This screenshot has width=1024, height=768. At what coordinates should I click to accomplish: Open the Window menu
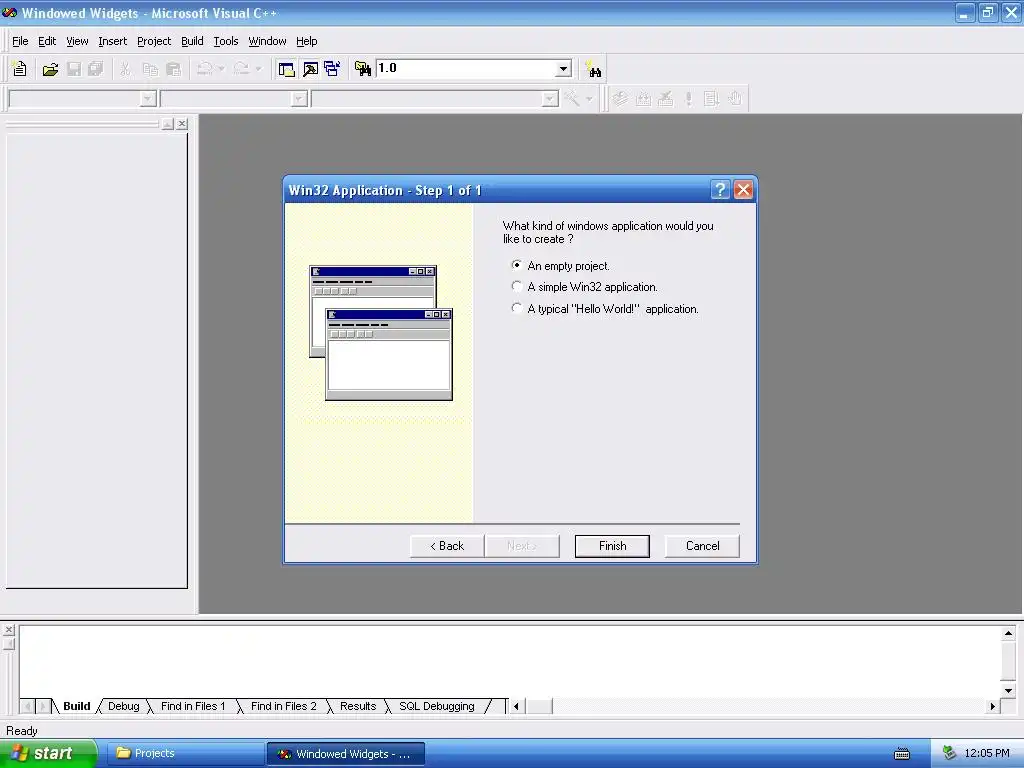[x=267, y=41]
